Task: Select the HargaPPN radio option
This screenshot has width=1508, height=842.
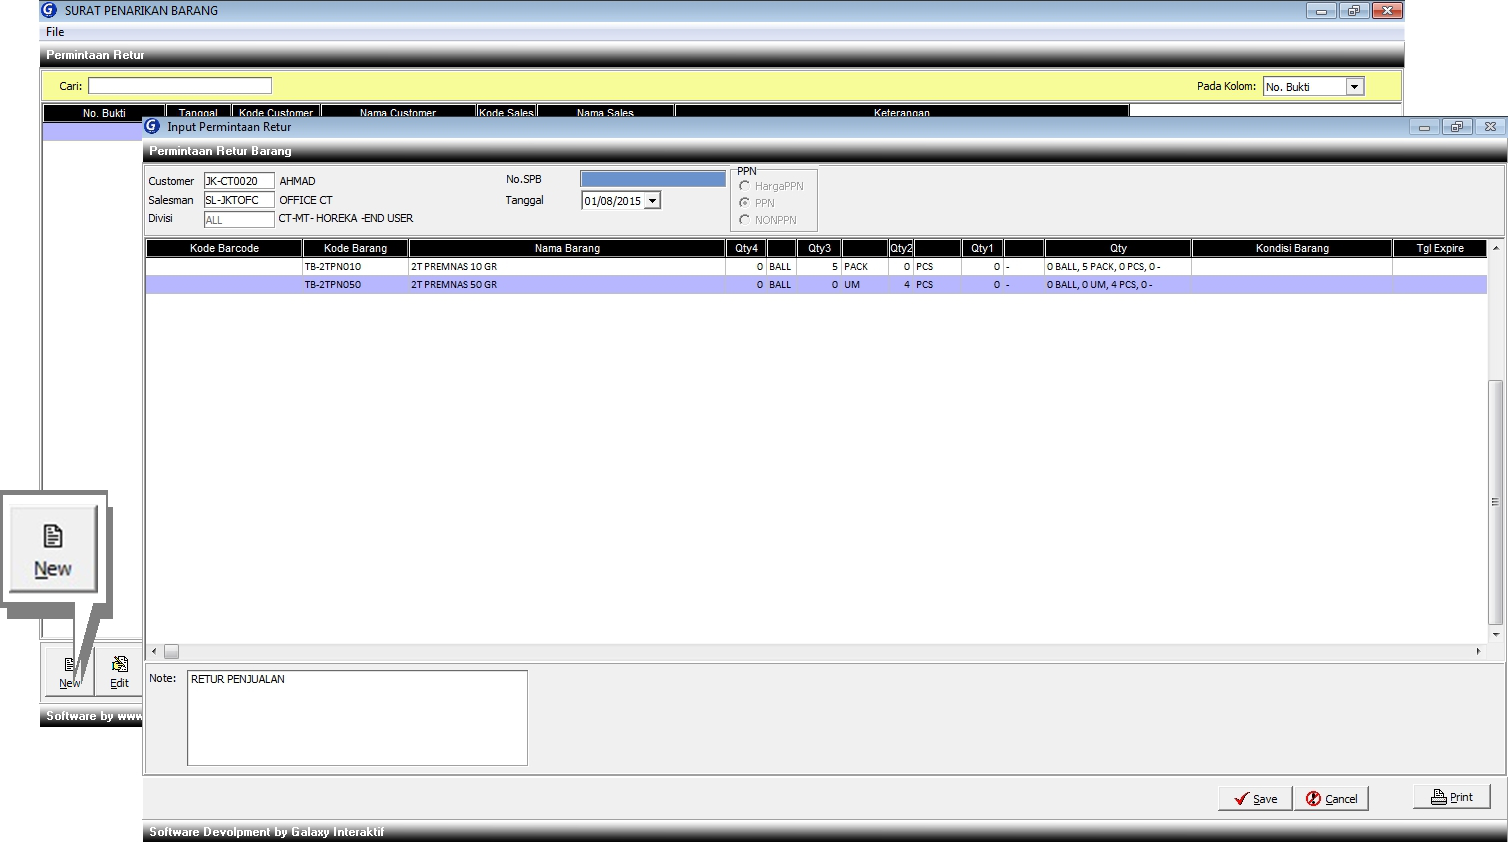Action: (x=745, y=186)
